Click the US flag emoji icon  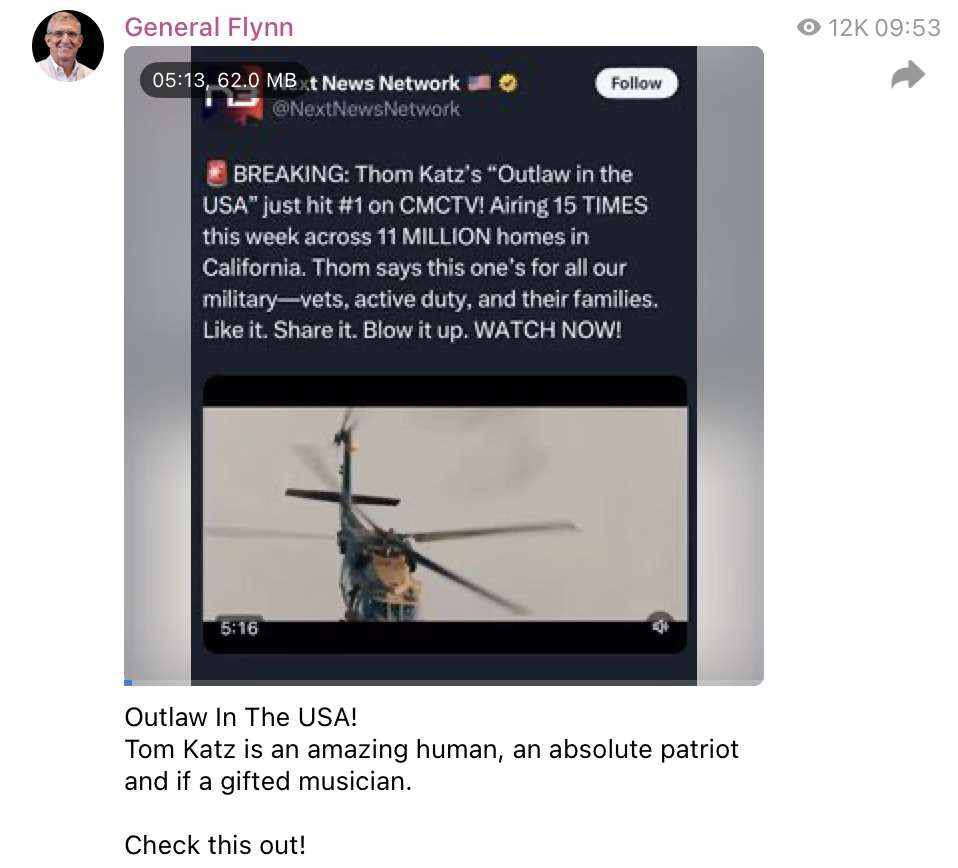pos(480,82)
